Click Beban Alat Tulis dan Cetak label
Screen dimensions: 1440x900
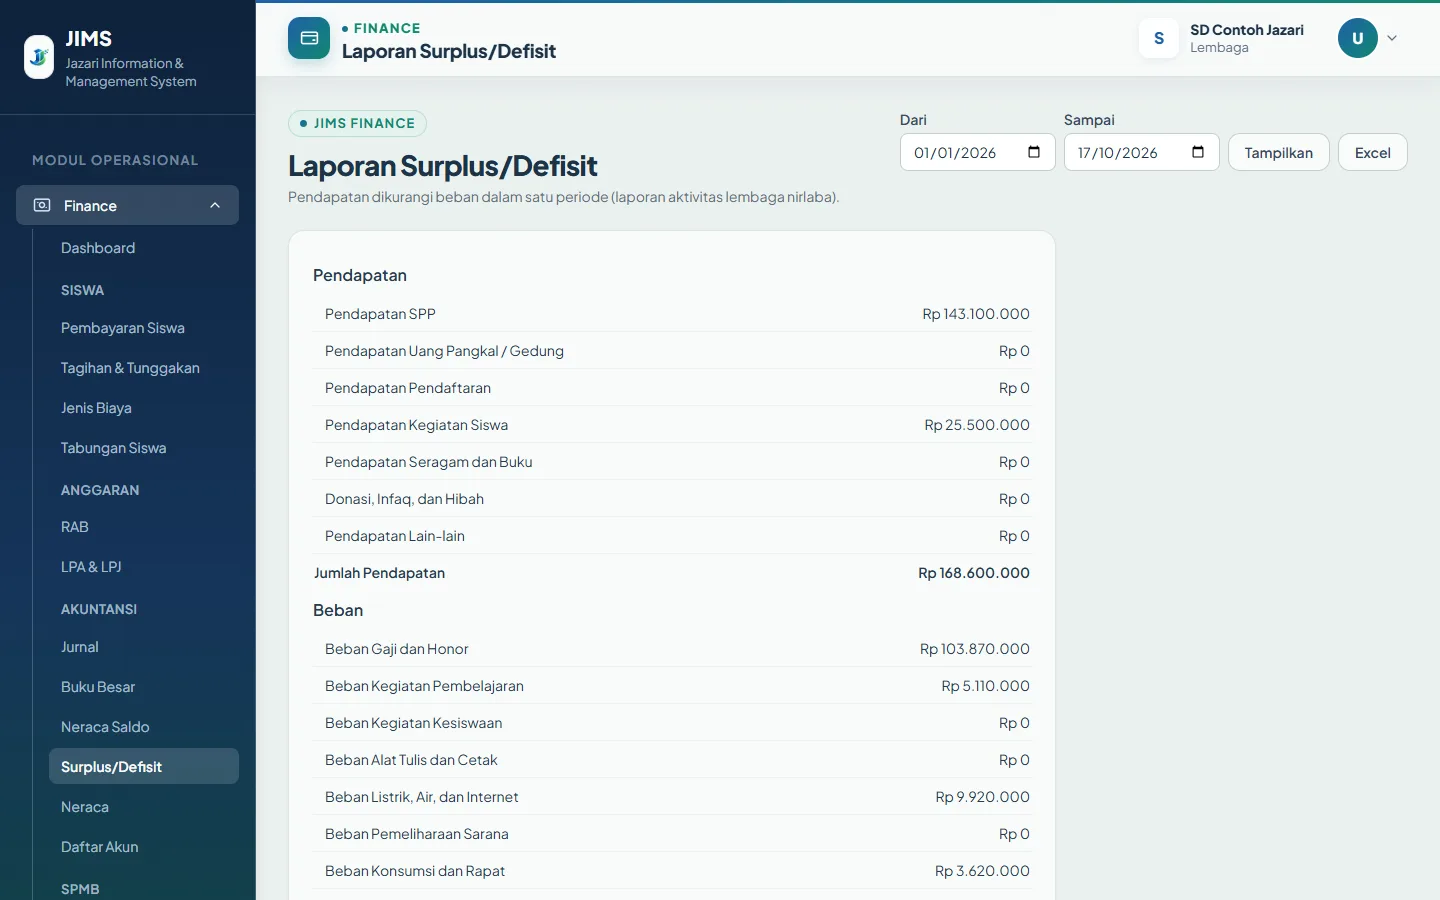(411, 760)
